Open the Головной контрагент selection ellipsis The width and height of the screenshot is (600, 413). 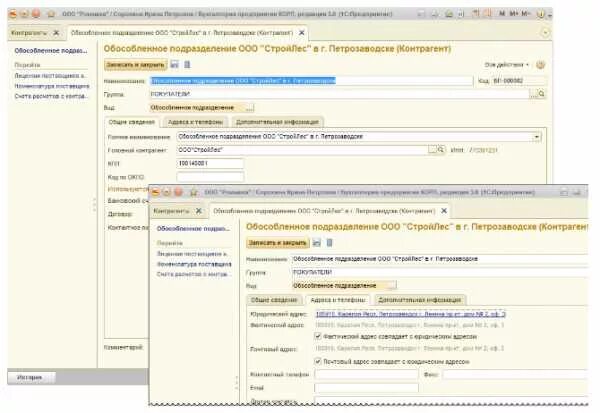click(432, 150)
